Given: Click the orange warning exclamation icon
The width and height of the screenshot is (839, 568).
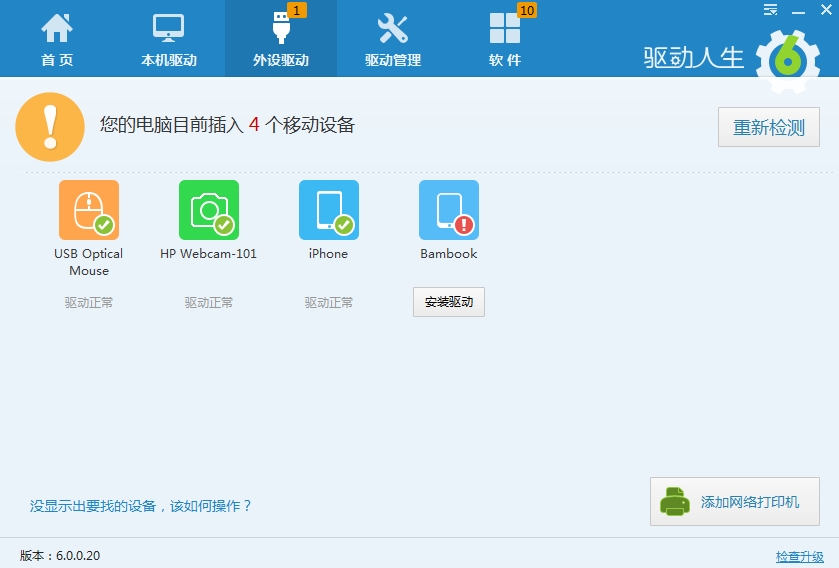Looking at the screenshot, I should [50, 127].
